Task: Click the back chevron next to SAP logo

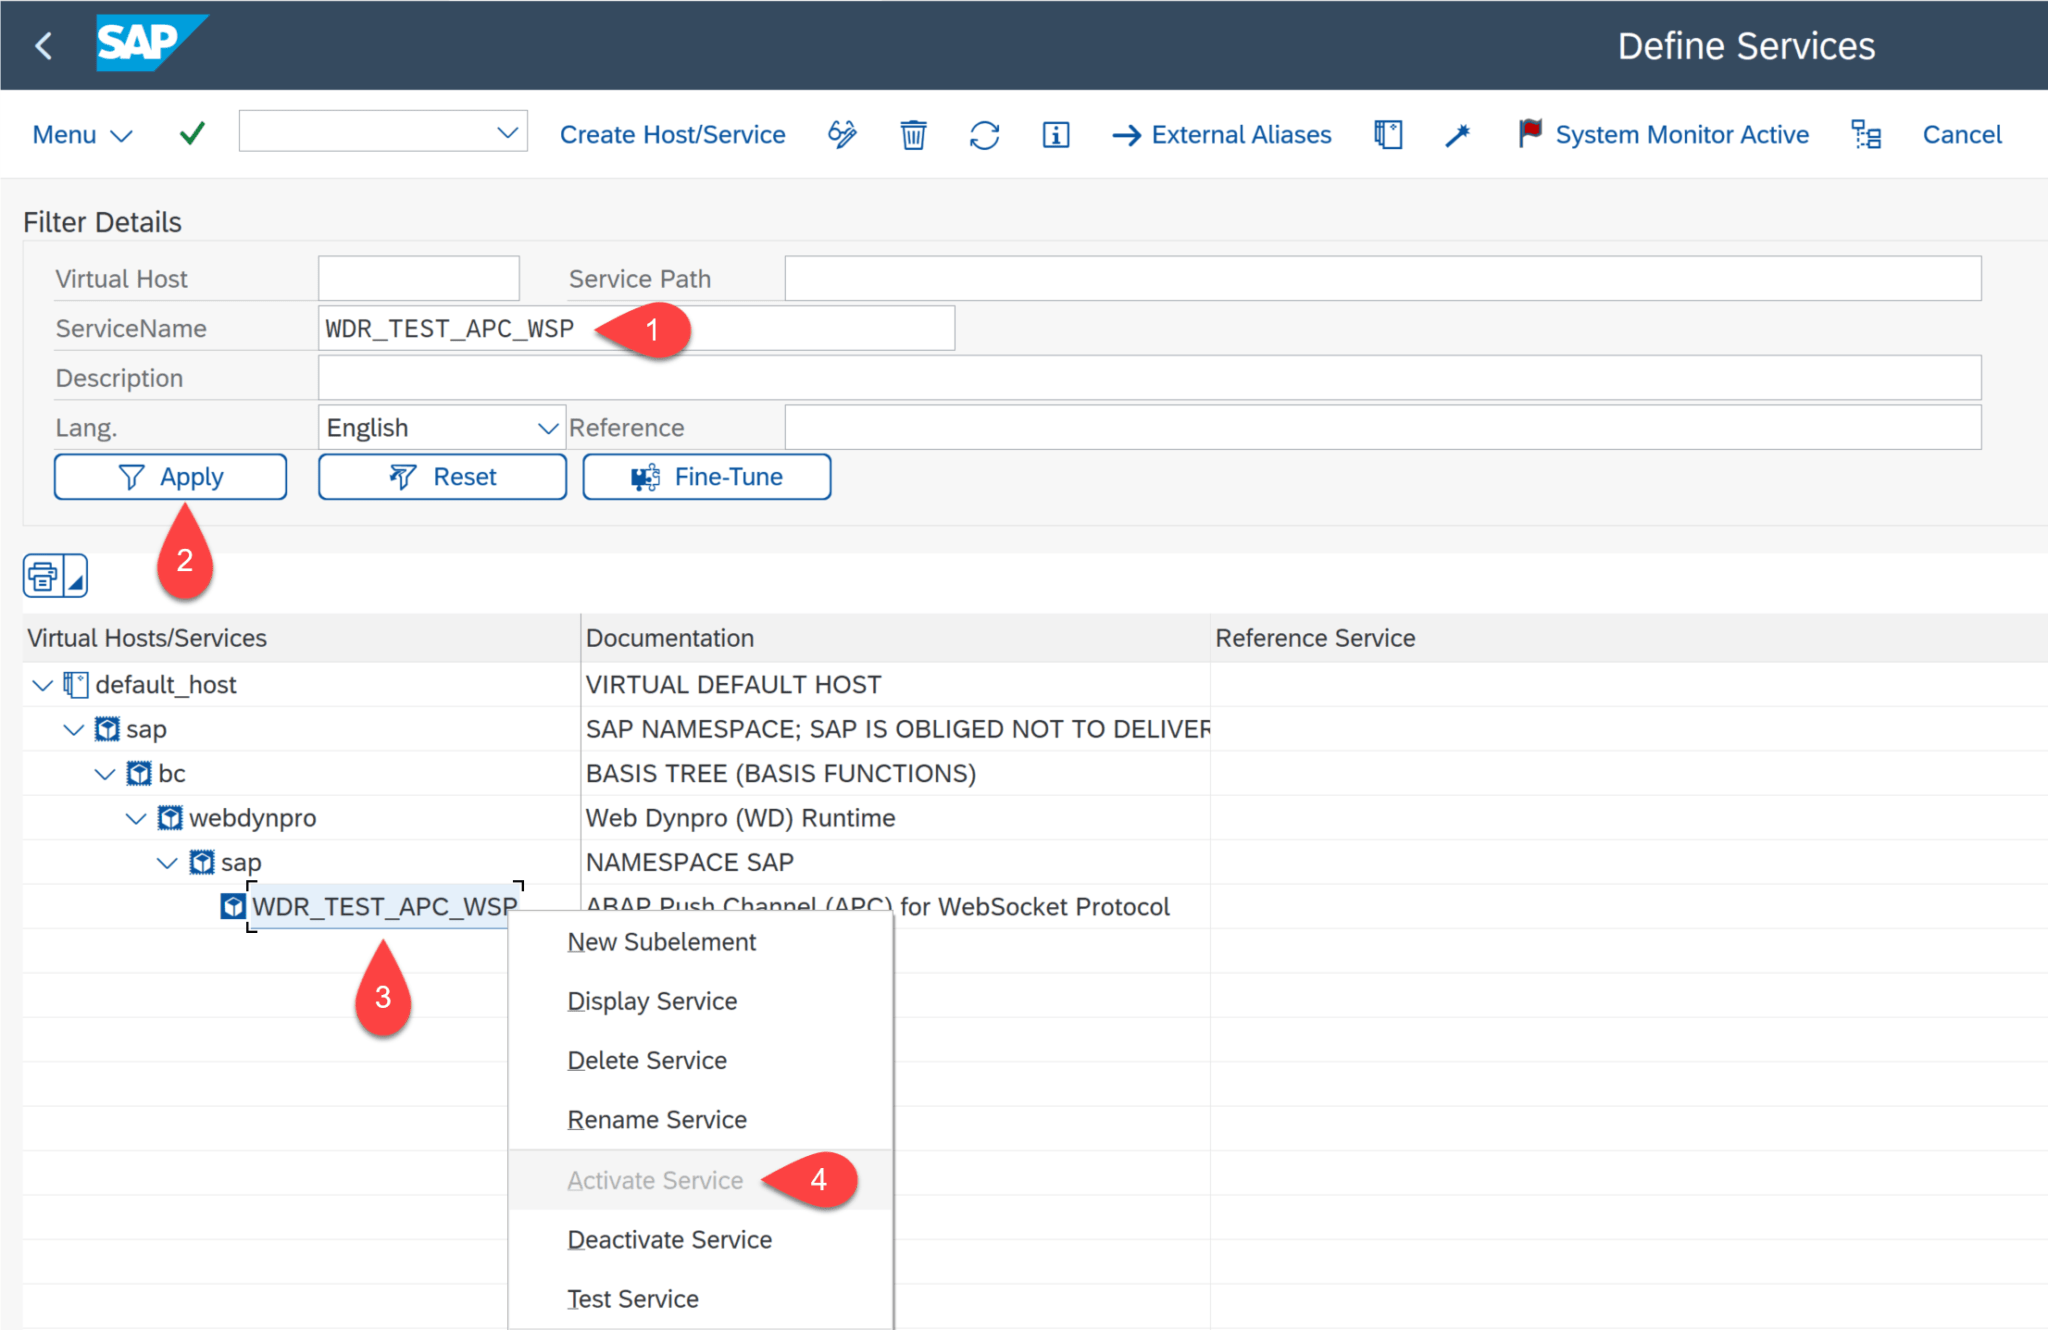Action: click(x=42, y=45)
